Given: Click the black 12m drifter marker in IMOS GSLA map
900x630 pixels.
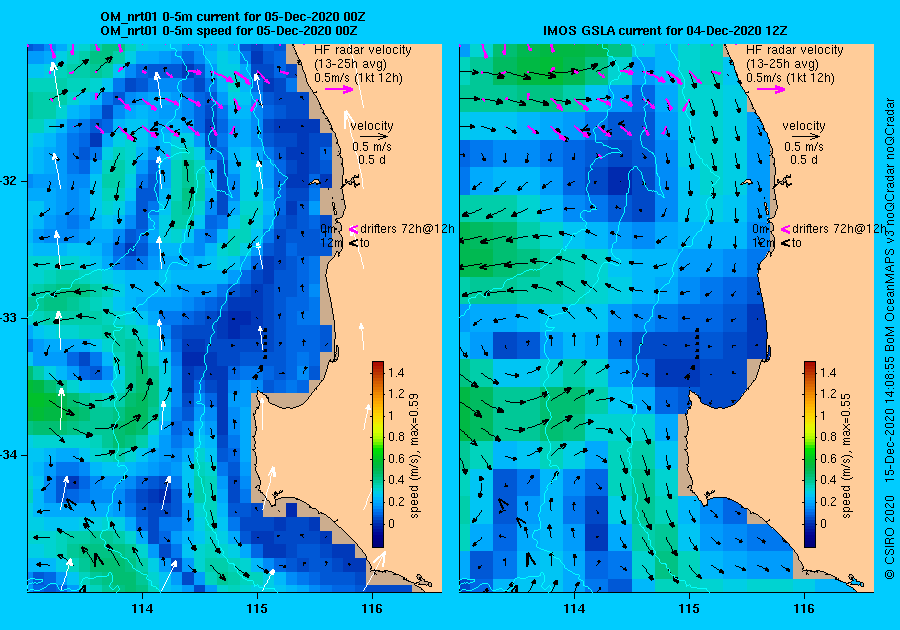Looking at the screenshot, I should pos(785,243).
